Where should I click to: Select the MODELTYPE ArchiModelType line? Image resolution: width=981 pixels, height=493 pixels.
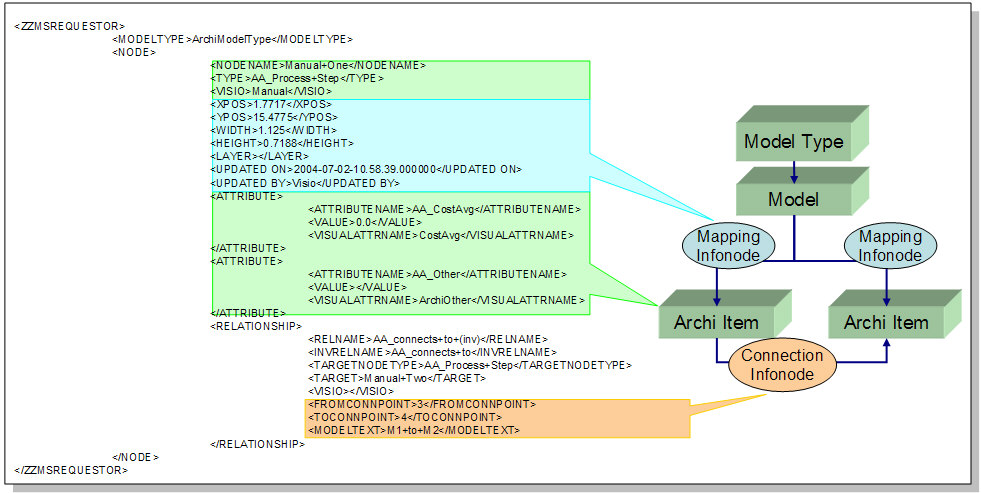tap(232, 39)
